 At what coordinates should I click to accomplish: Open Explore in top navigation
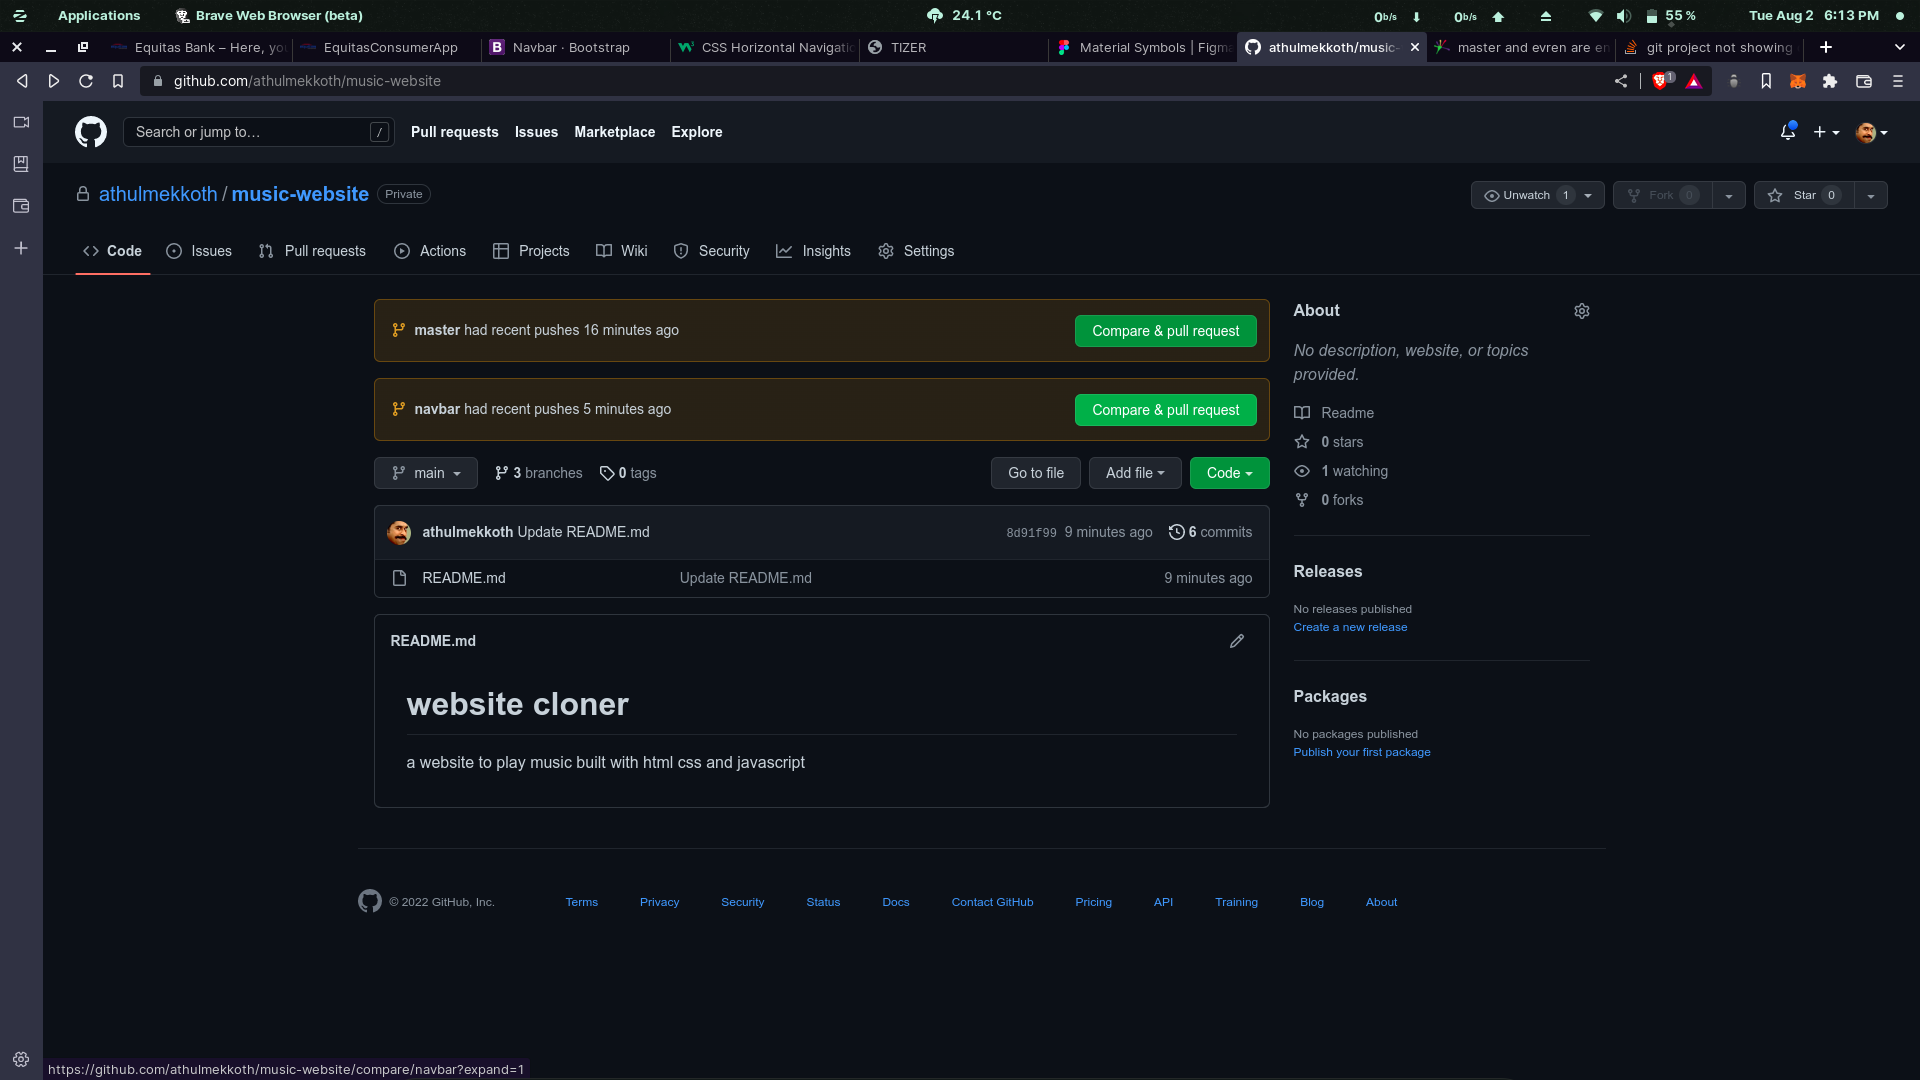[x=697, y=132]
